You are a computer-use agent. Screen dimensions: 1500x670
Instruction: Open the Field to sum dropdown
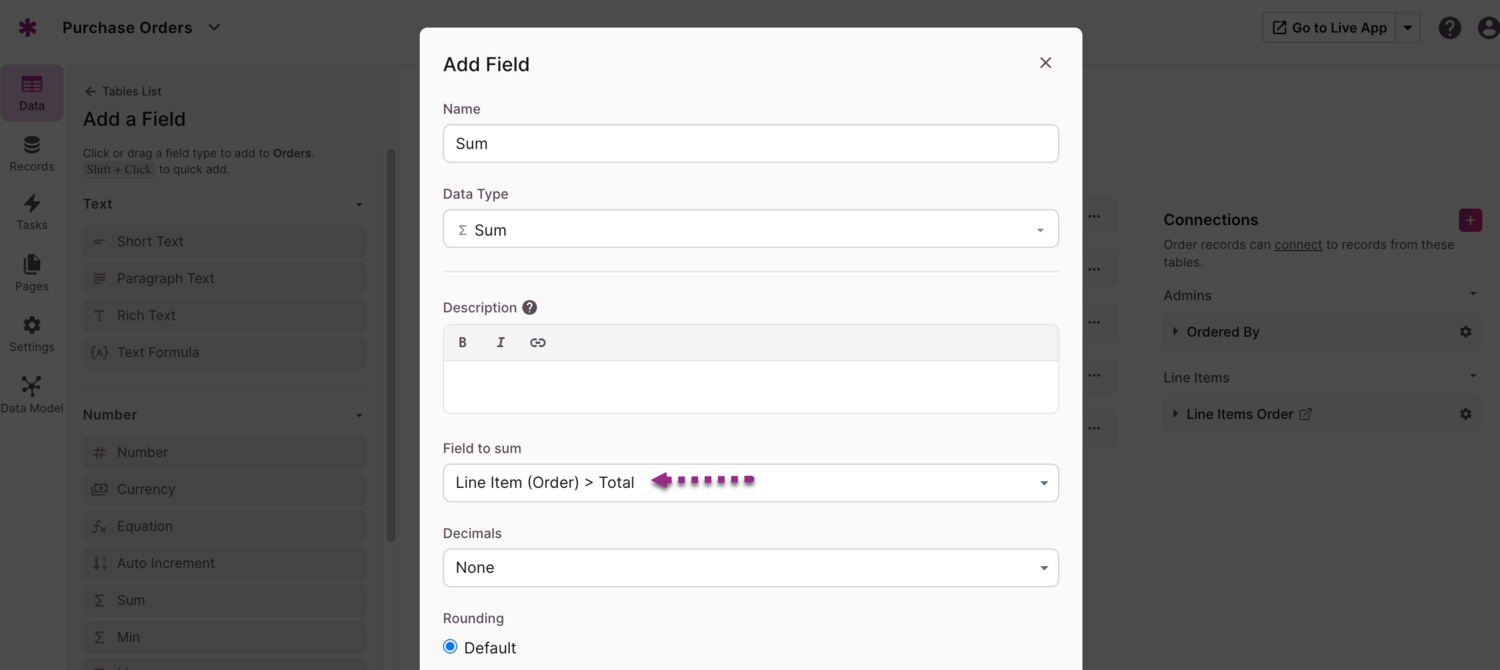750,483
